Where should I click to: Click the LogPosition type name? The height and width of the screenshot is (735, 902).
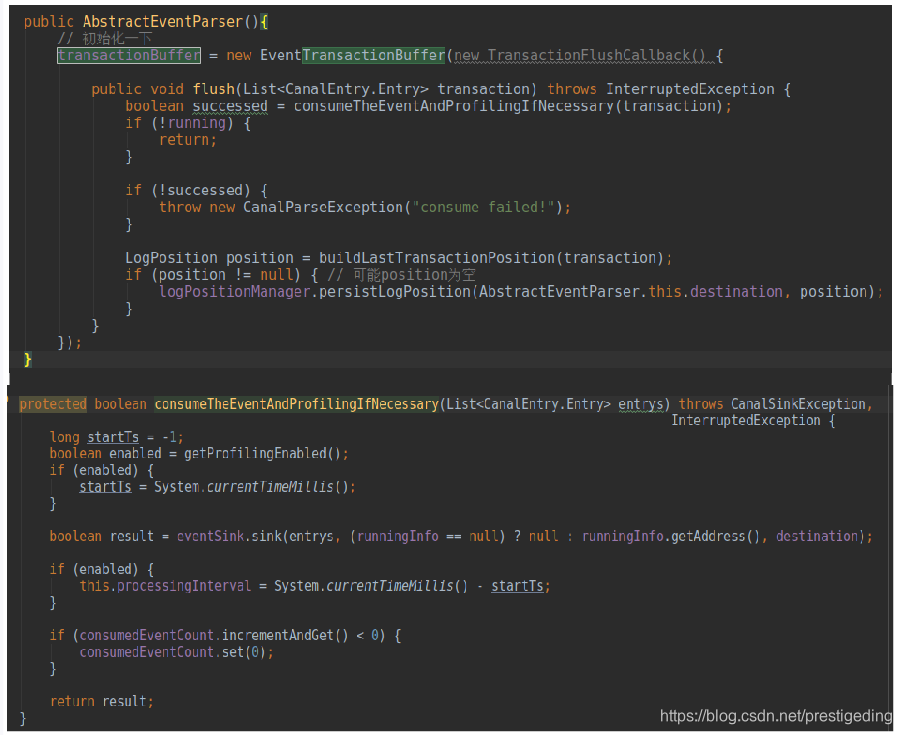pyautogui.click(x=171, y=258)
